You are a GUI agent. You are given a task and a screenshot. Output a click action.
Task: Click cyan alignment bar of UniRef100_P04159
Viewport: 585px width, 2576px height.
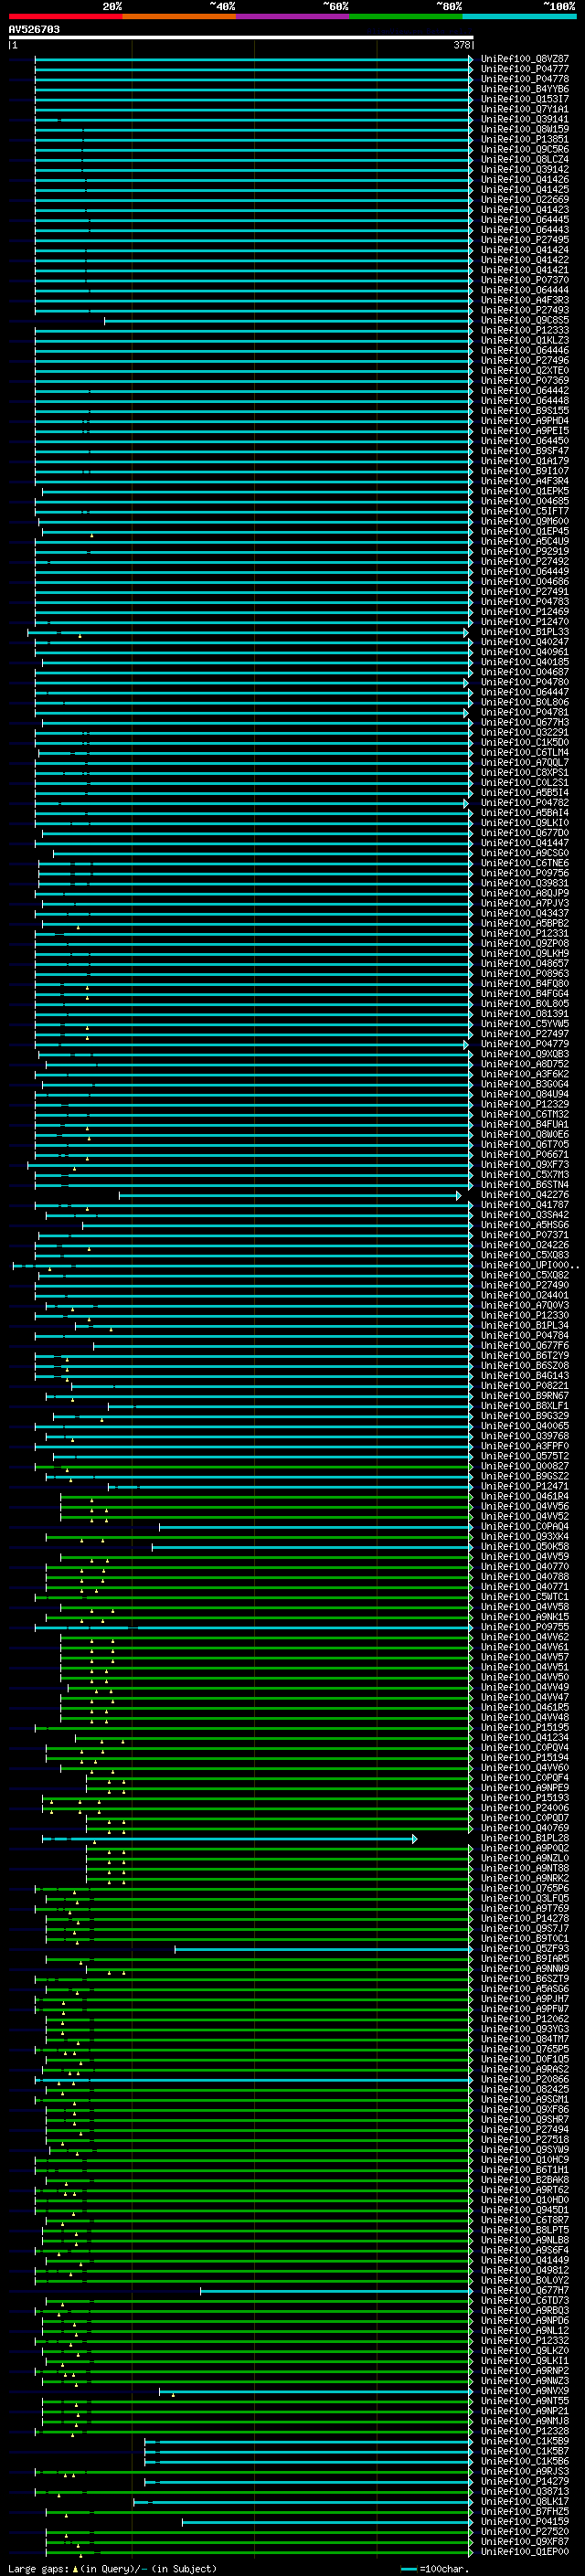[x=327, y=2523]
